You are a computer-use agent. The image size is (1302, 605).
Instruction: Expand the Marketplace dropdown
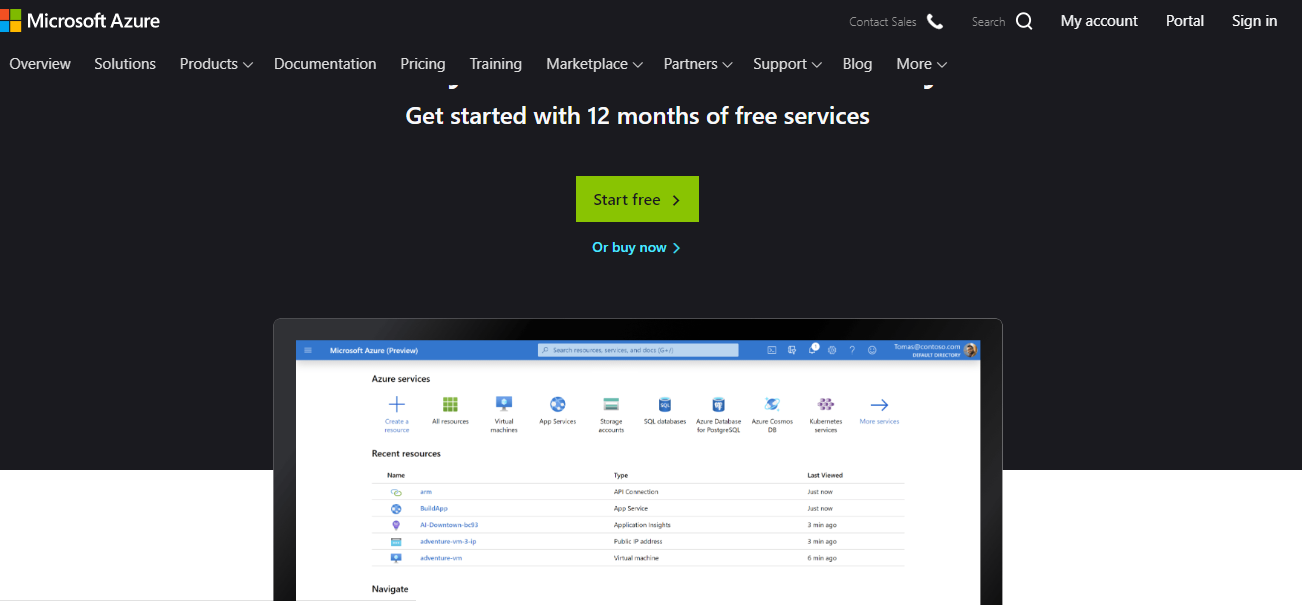(594, 64)
